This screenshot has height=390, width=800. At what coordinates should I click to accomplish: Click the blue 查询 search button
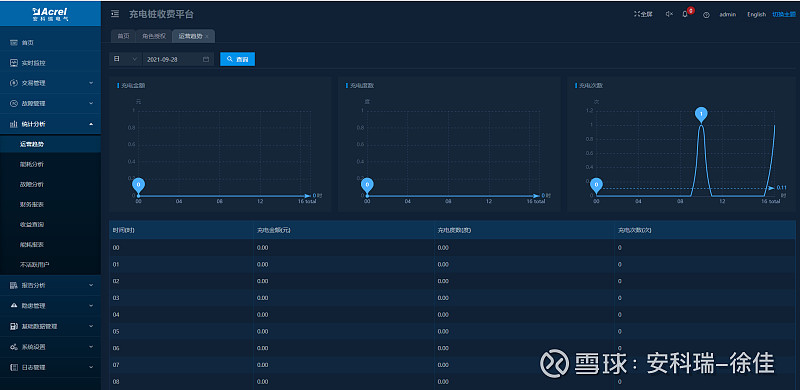[x=237, y=59]
